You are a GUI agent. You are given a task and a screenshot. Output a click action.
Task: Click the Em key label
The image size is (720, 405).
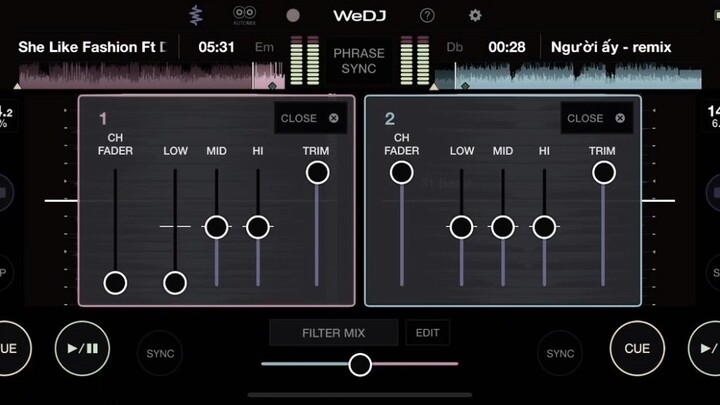pyautogui.click(x=264, y=47)
